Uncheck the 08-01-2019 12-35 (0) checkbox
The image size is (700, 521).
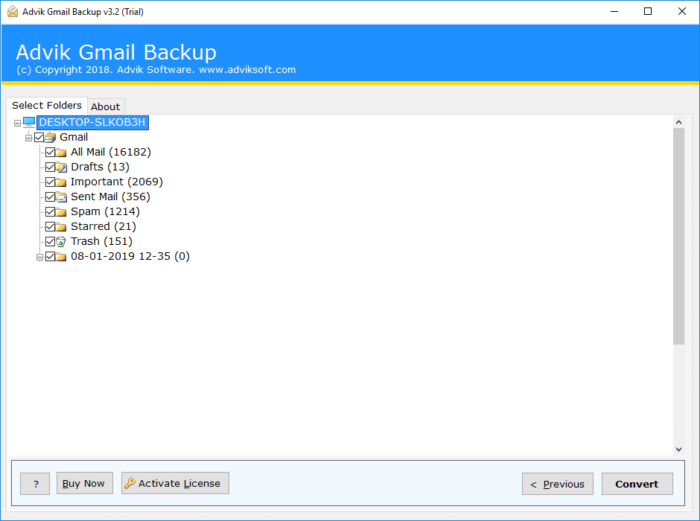[50, 257]
